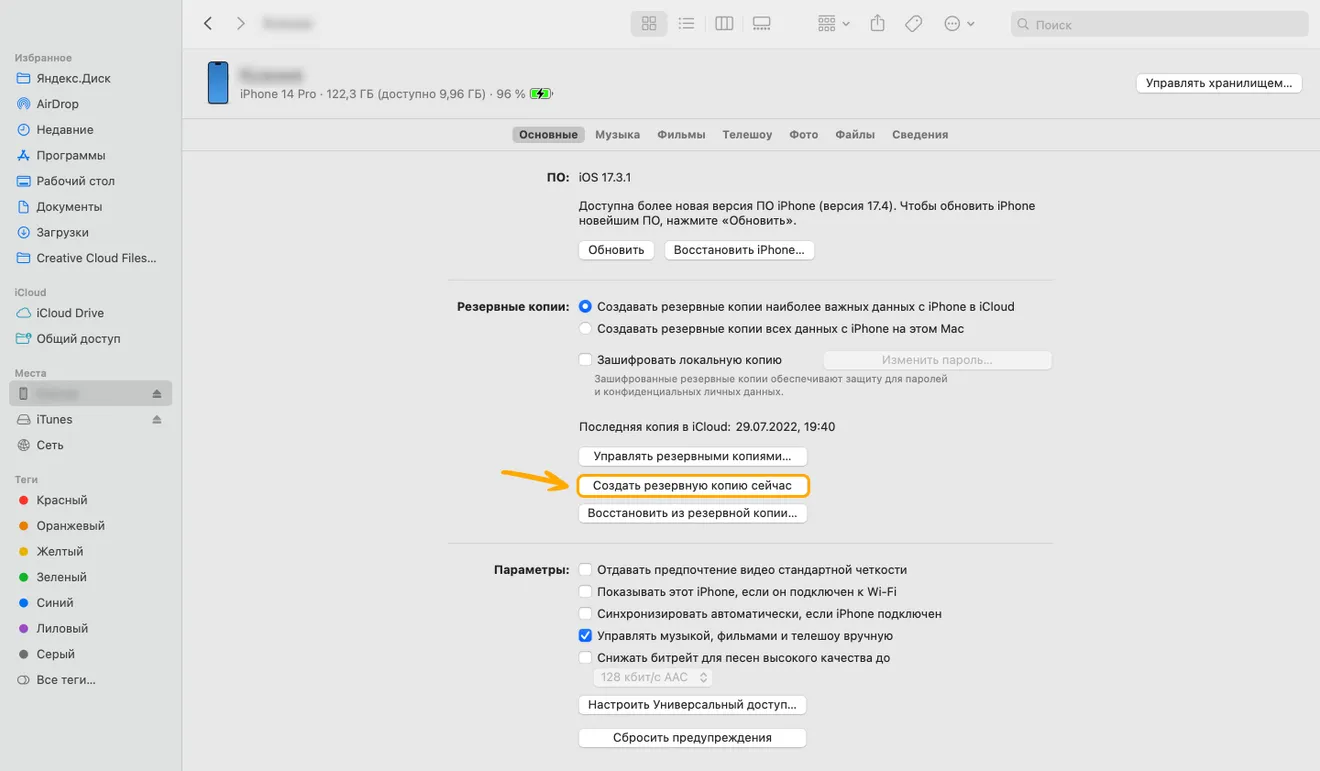The height and width of the screenshot is (771, 1320).
Task: Switch to list view
Action: pos(686,23)
